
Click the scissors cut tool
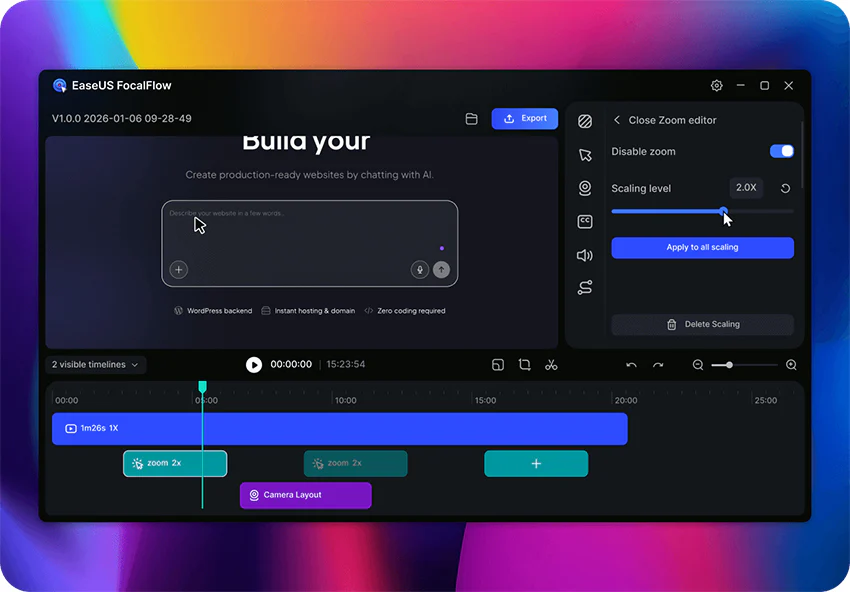(551, 365)
